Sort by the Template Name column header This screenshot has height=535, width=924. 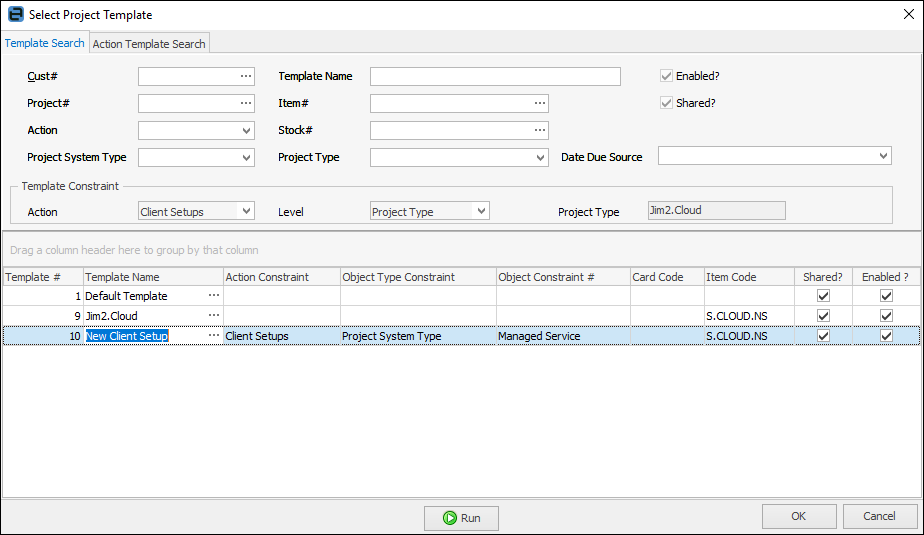(x=153, y=277)
